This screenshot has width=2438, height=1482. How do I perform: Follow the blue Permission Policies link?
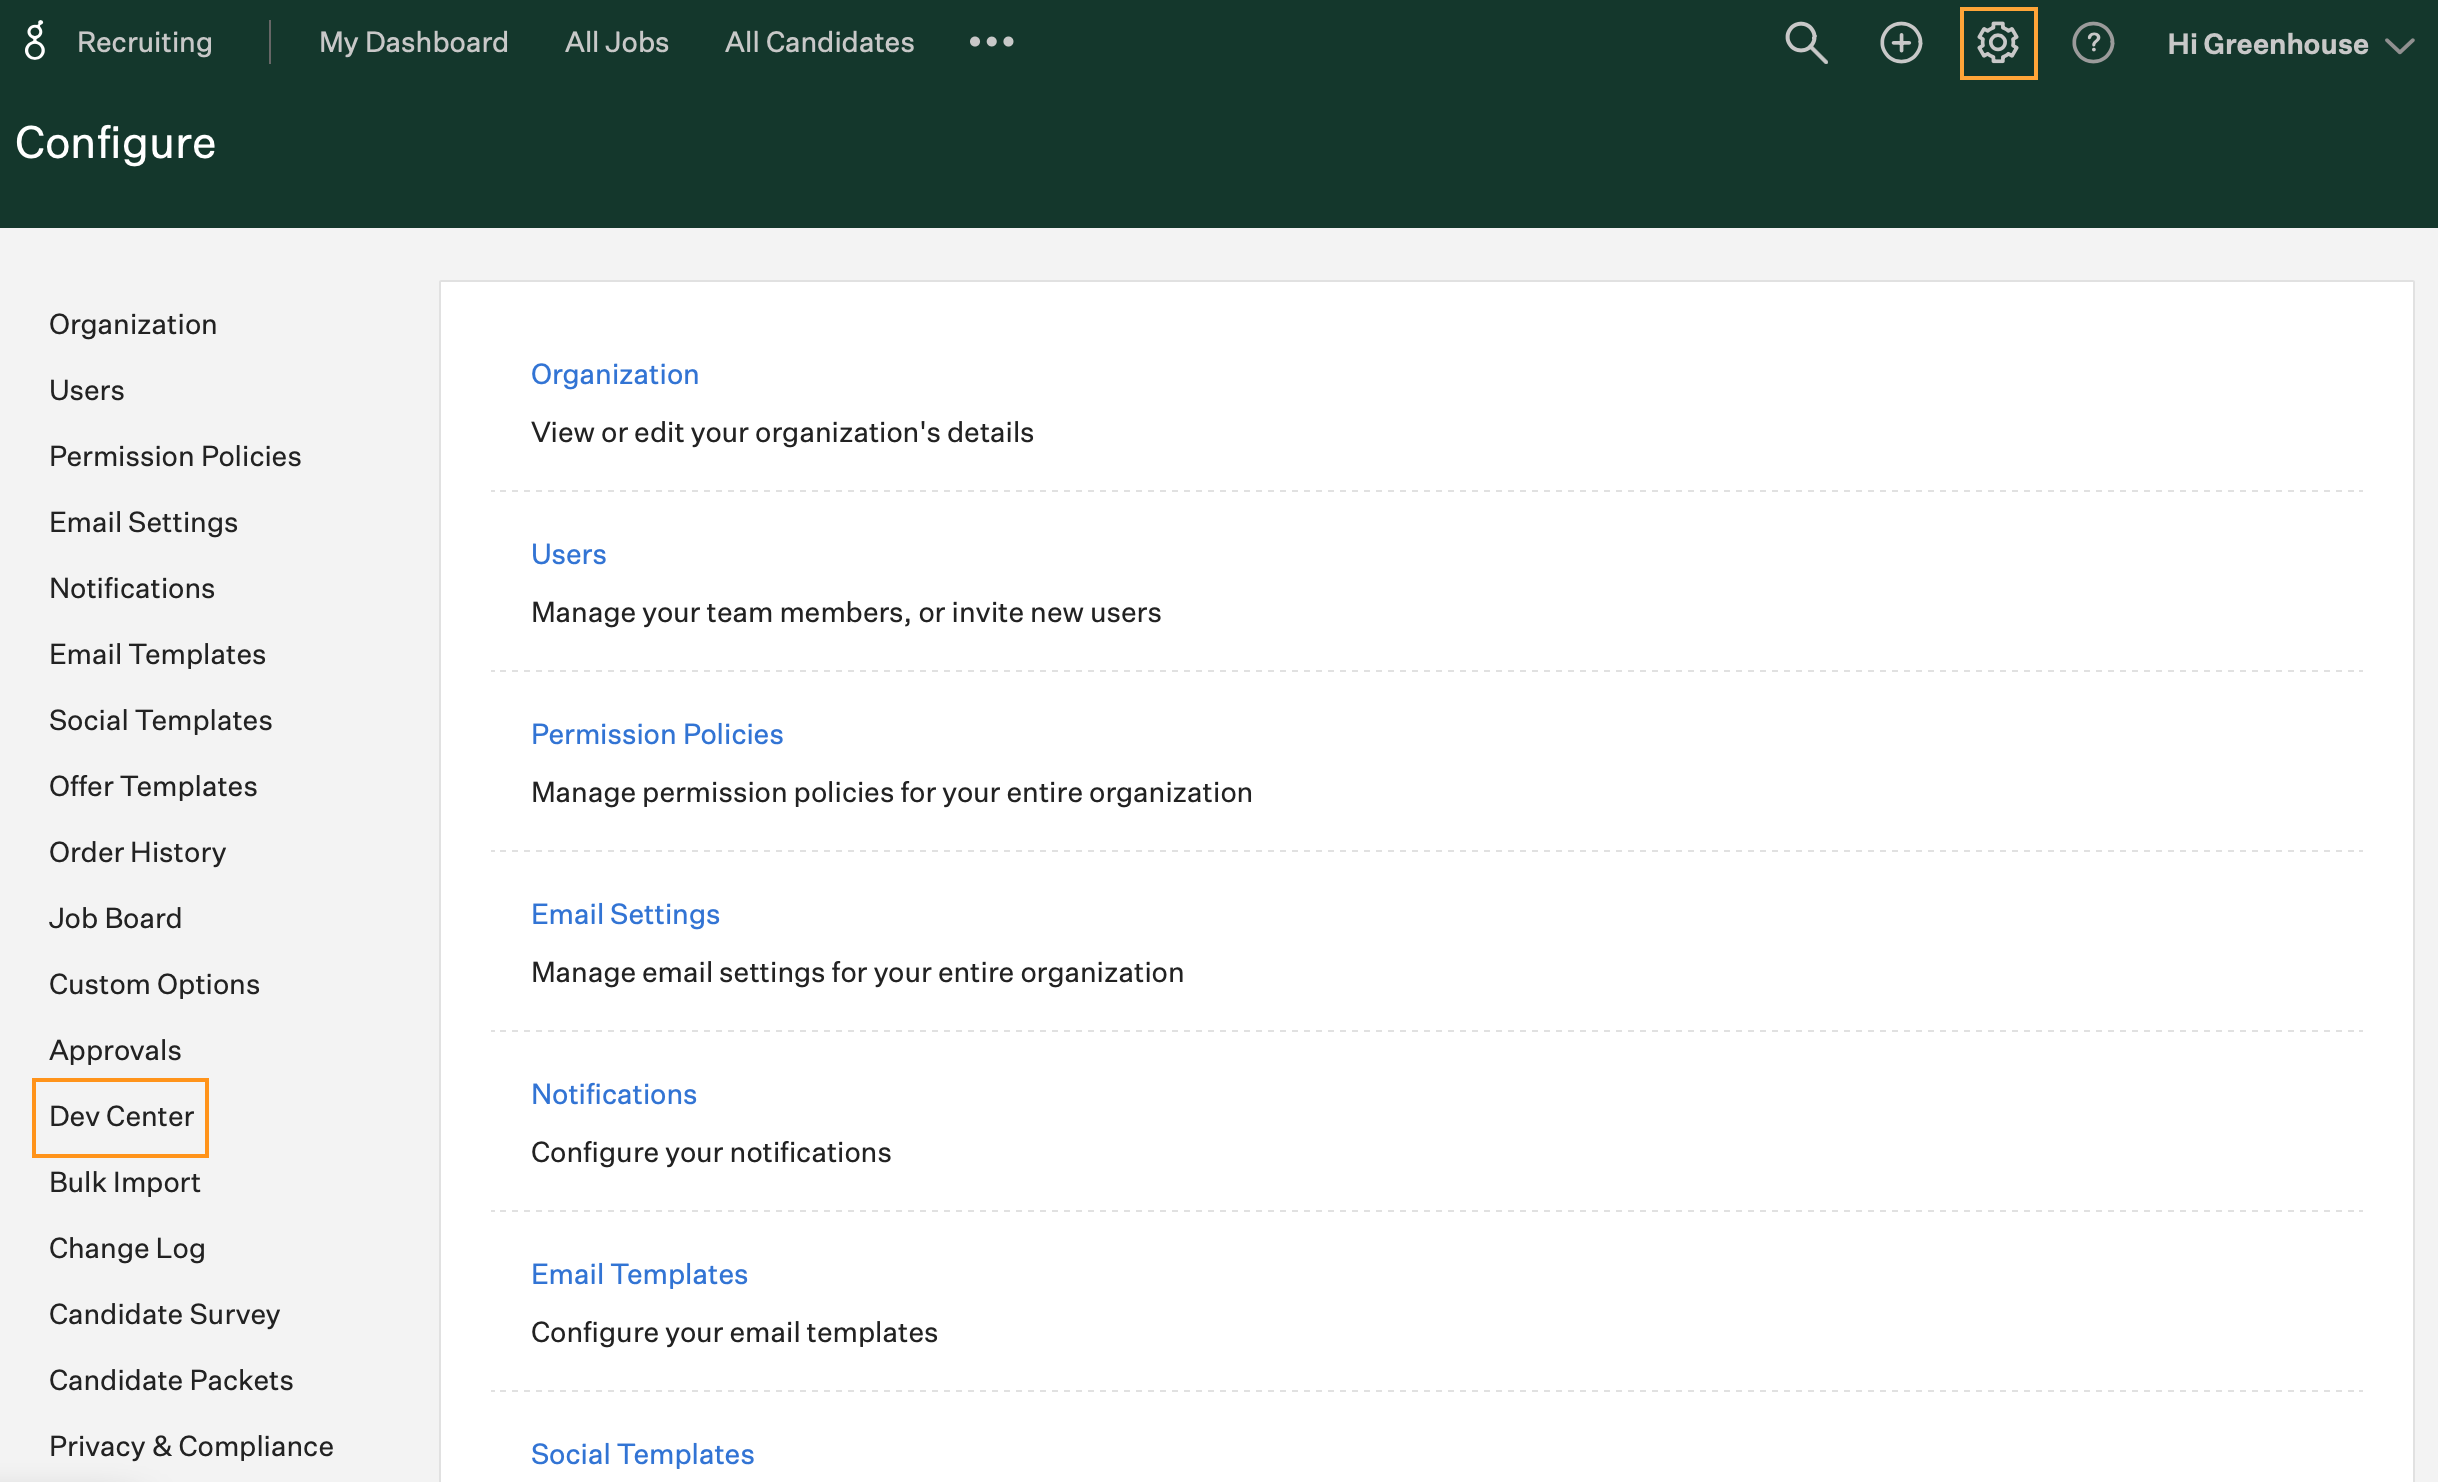point(656,734)
